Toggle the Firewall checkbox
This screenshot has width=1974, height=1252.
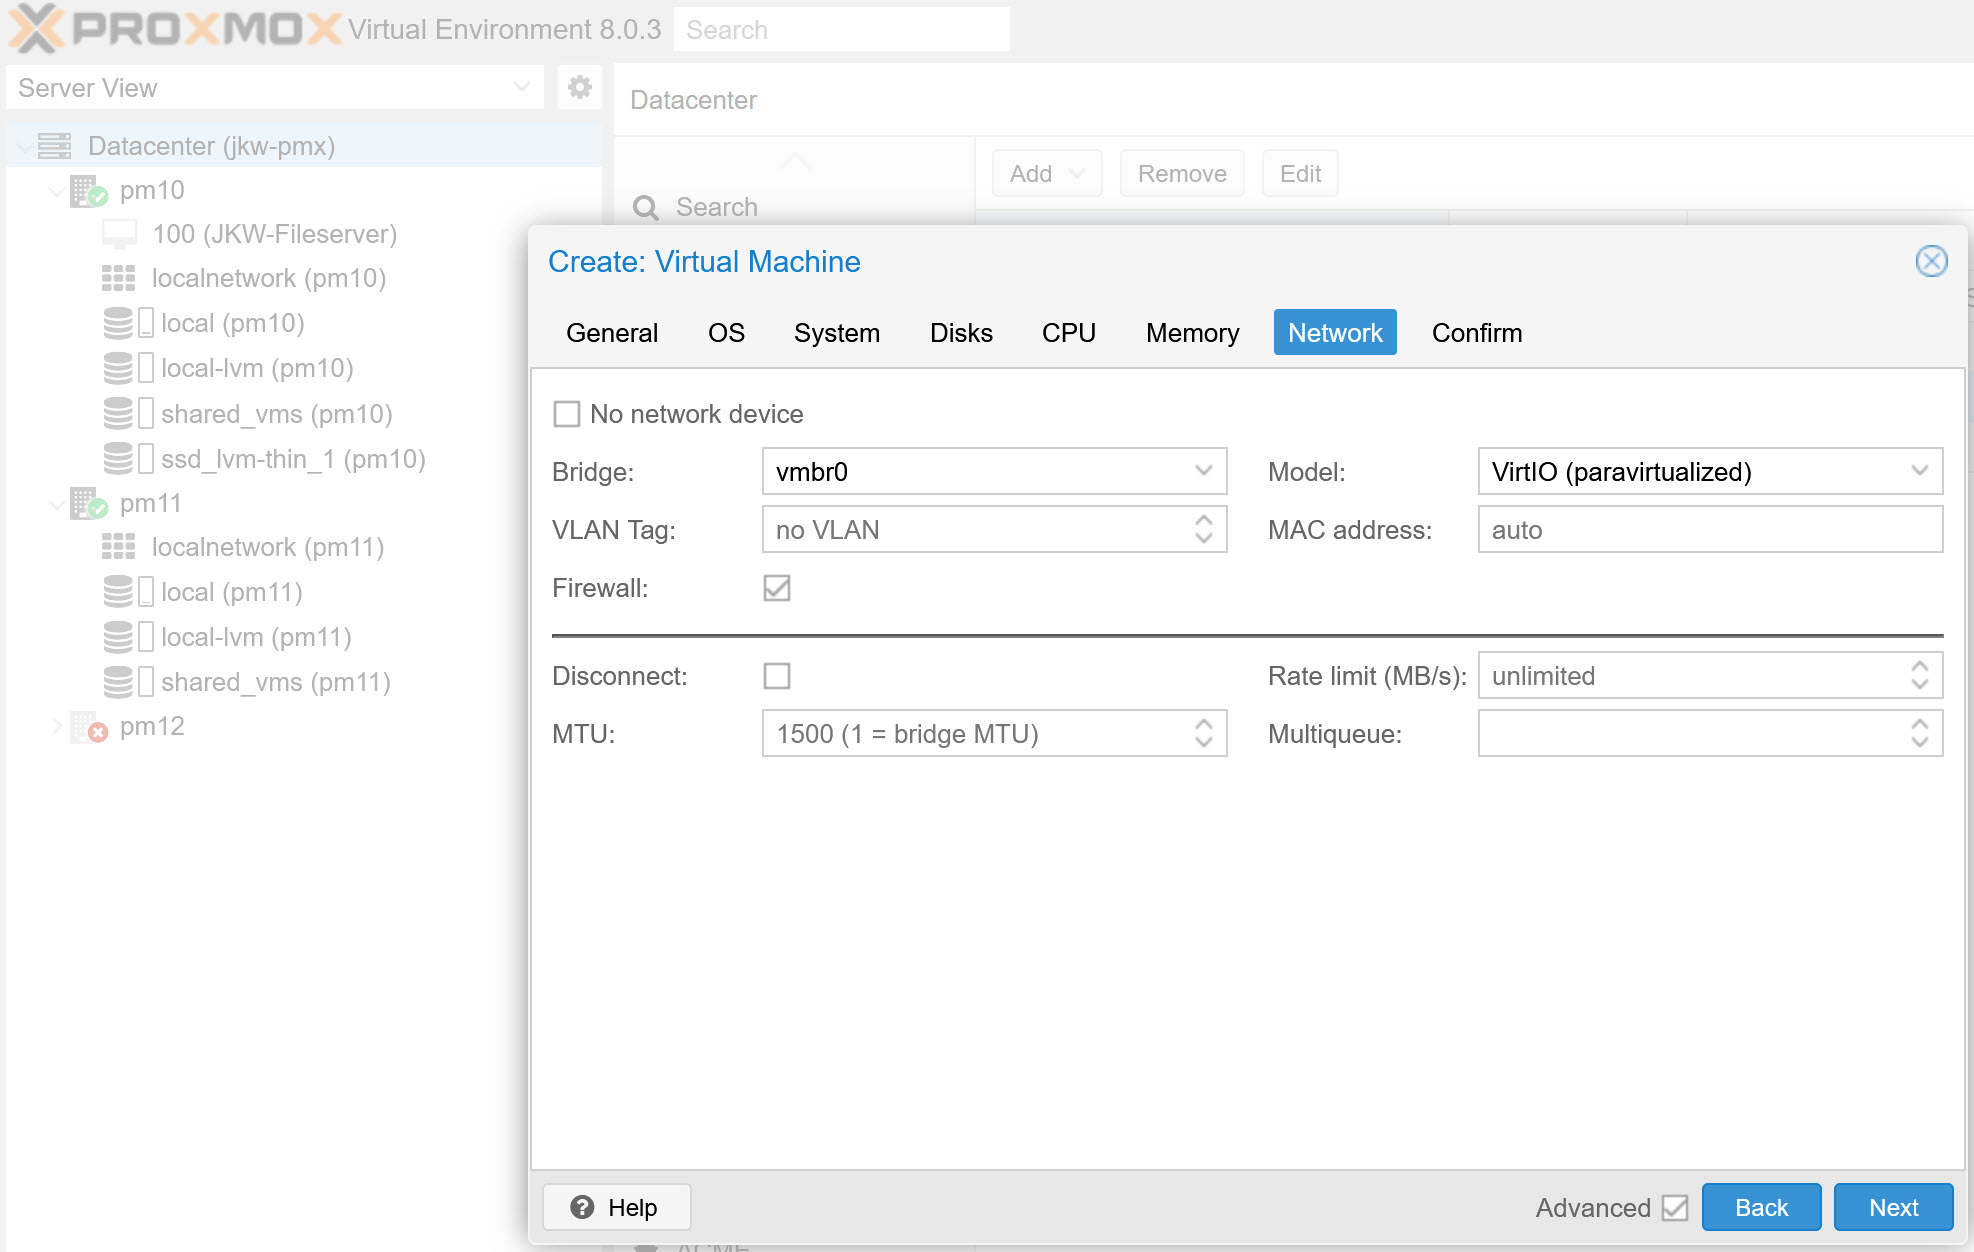(776, 588)
